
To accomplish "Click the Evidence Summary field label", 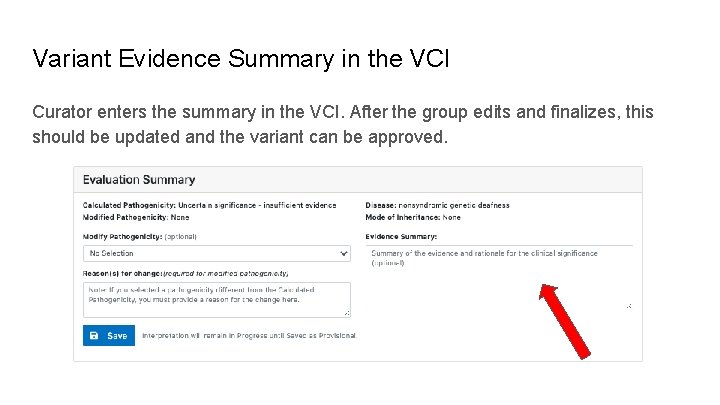I will pyautogui.click(x=401, y=236).
